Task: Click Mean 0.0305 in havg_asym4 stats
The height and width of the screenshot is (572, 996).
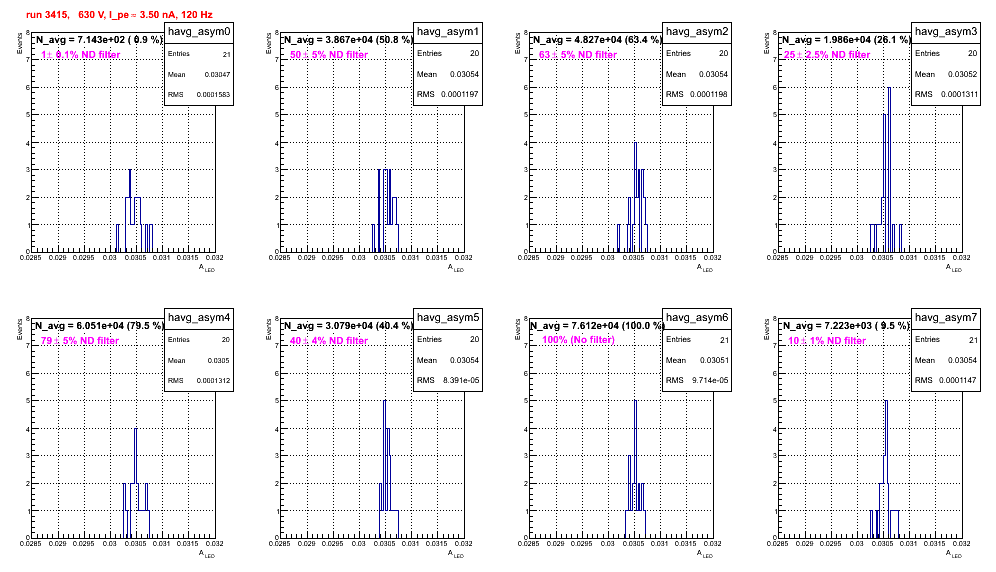Action: point(199,360)
